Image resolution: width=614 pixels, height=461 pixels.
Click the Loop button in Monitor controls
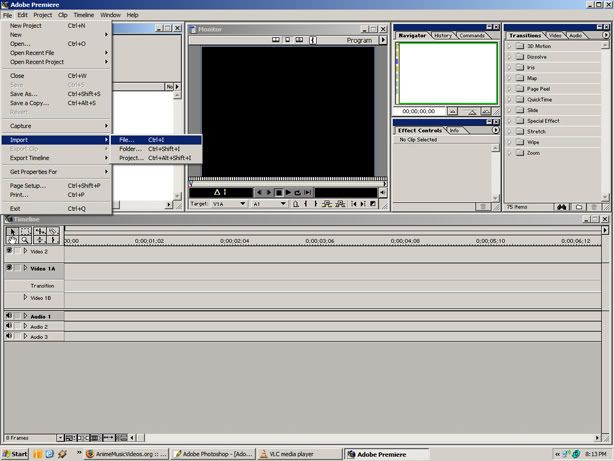coord(298,192)
